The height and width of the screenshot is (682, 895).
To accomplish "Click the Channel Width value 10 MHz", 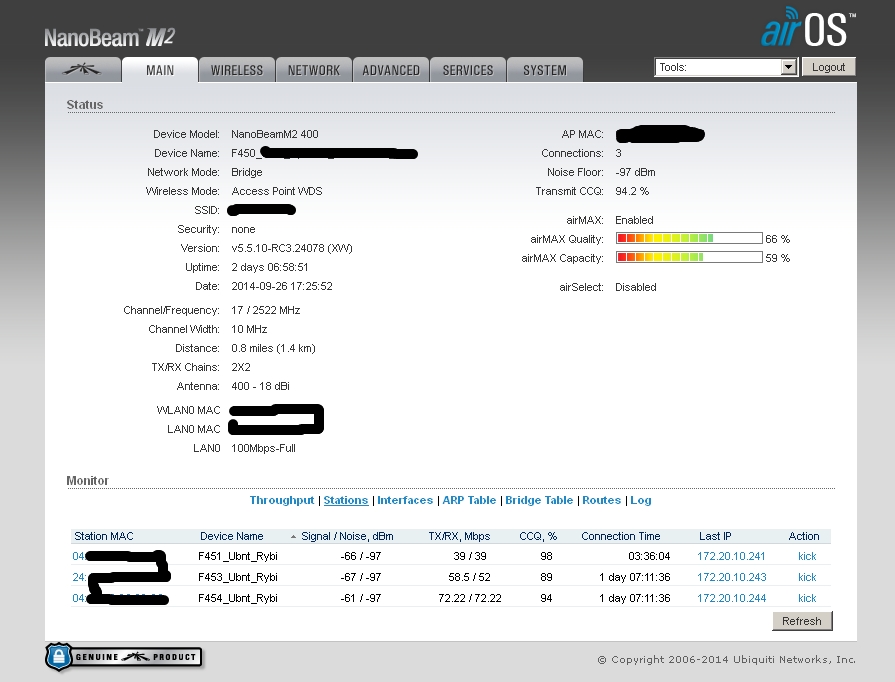I will coord(249,329).
